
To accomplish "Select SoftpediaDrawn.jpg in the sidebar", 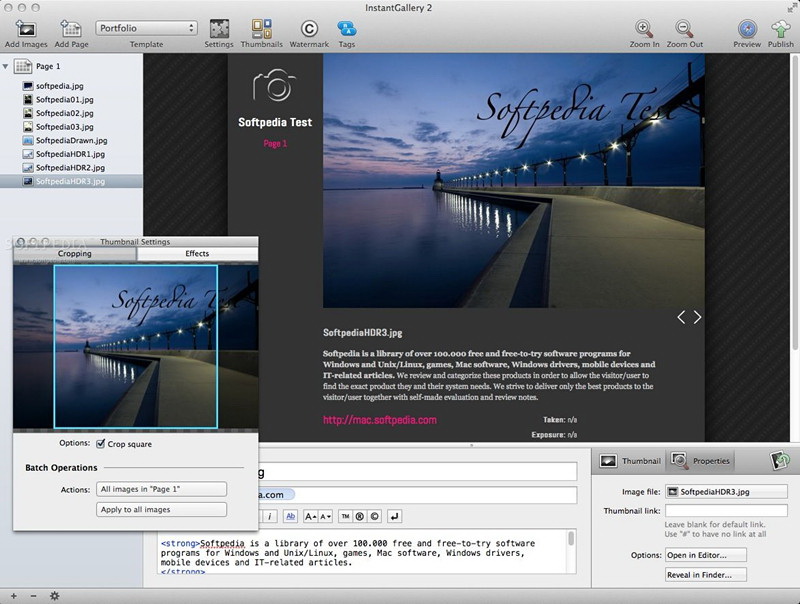I will [x=68, y=141].
